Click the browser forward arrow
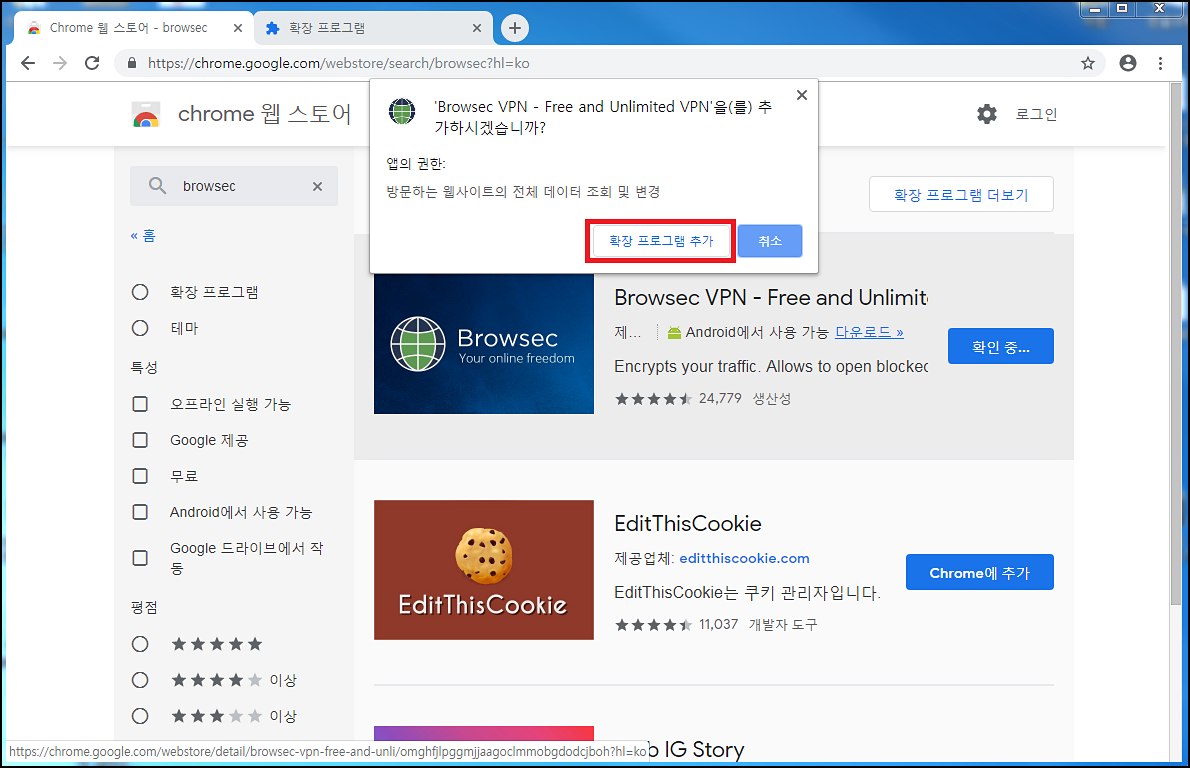The width and height of the screenshot is (1190, 768). [60, 63]
